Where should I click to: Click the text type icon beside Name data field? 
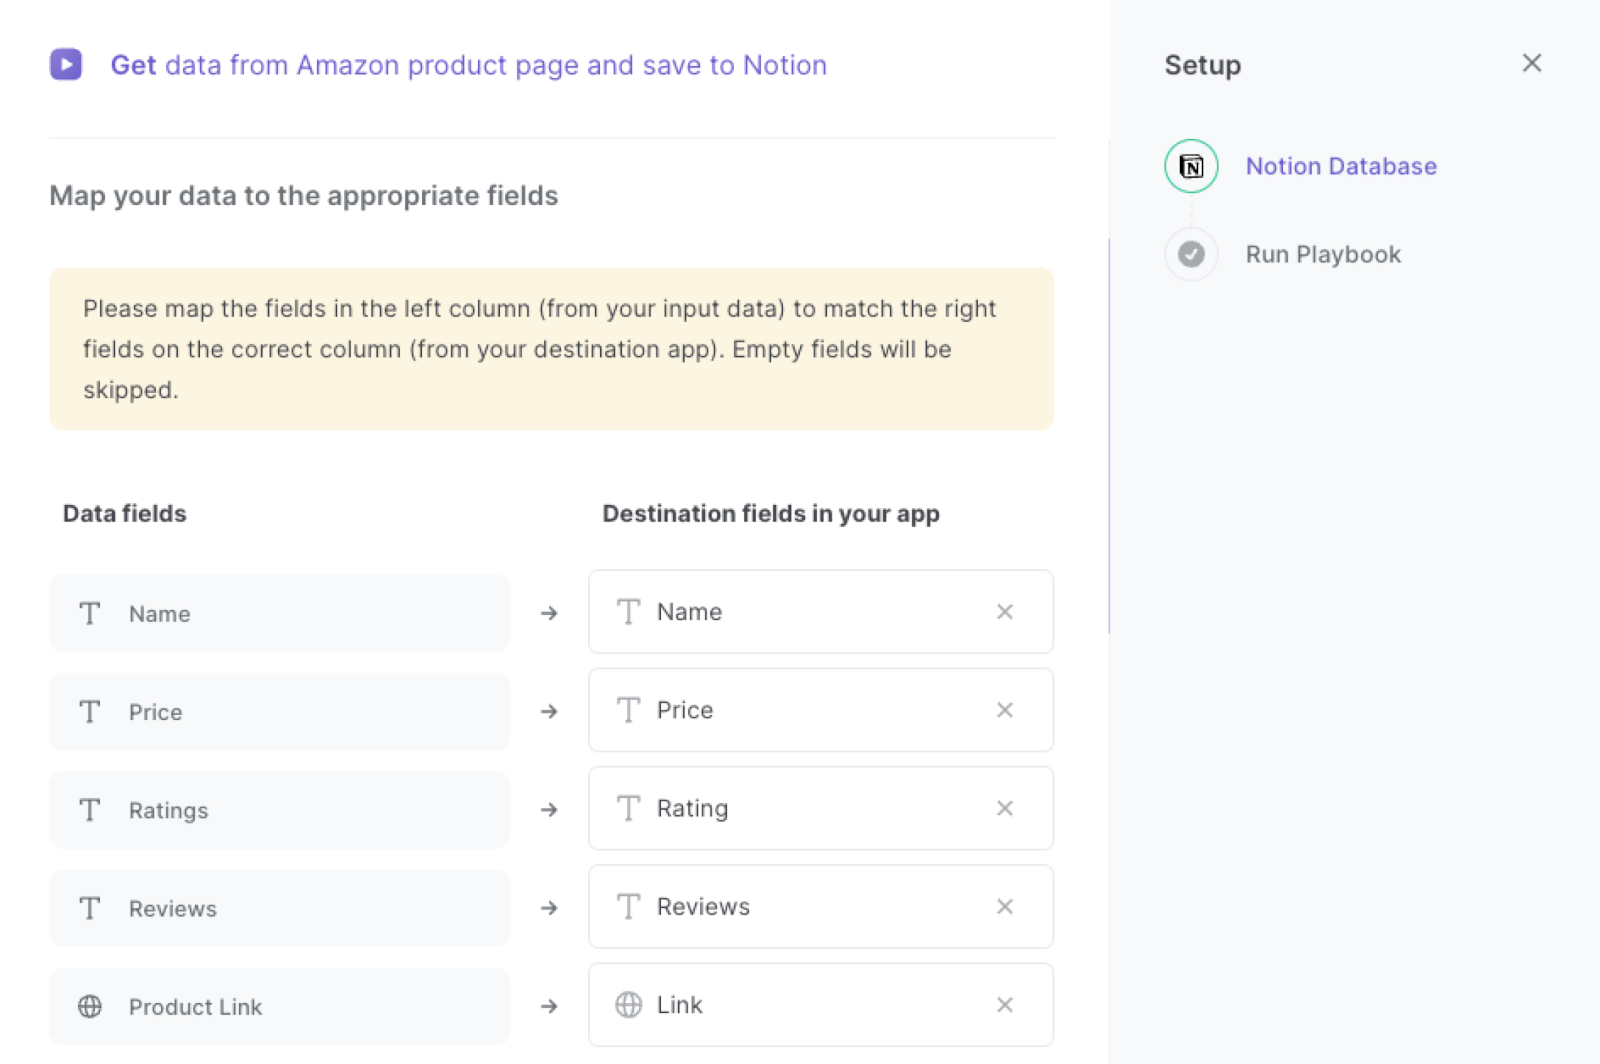coord(90,614)
